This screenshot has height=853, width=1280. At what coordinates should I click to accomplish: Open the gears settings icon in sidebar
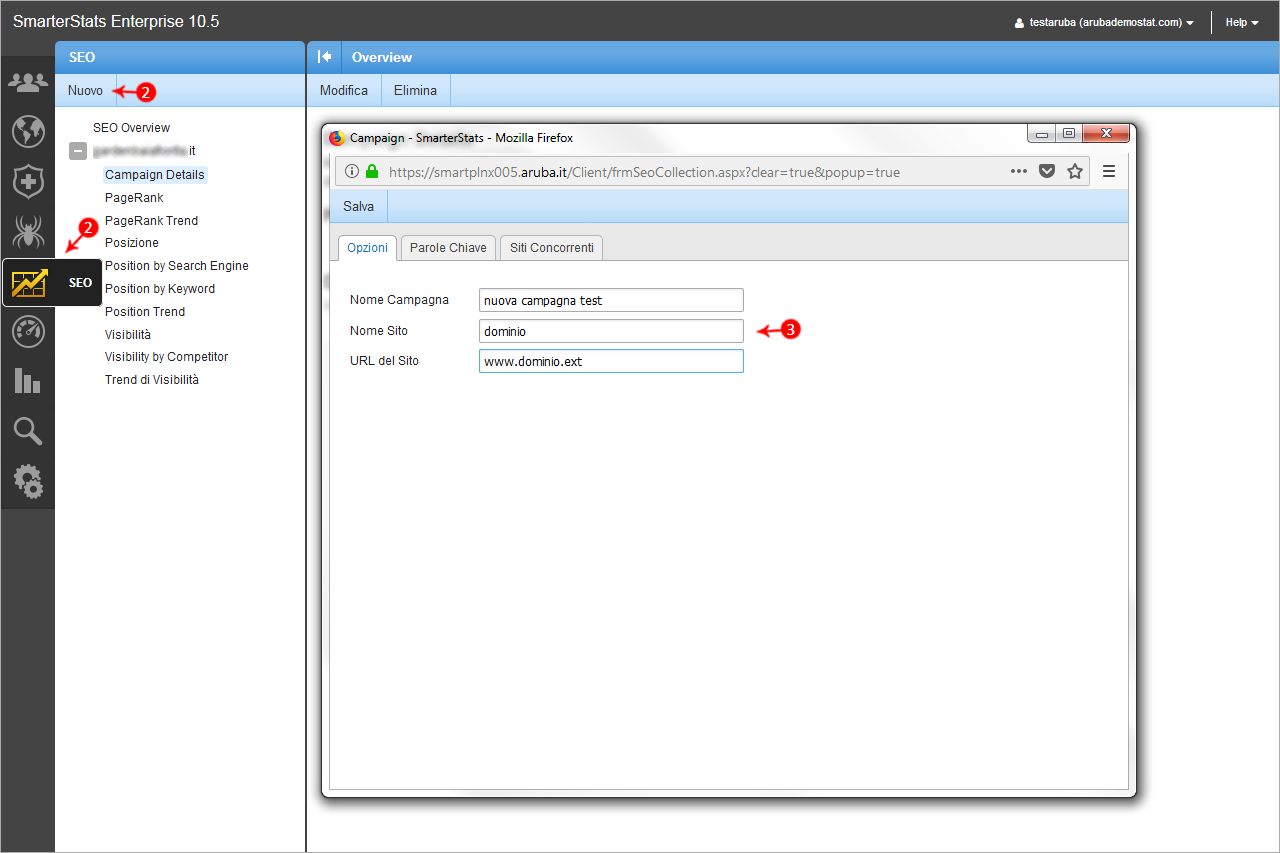[x=28, y=481]
